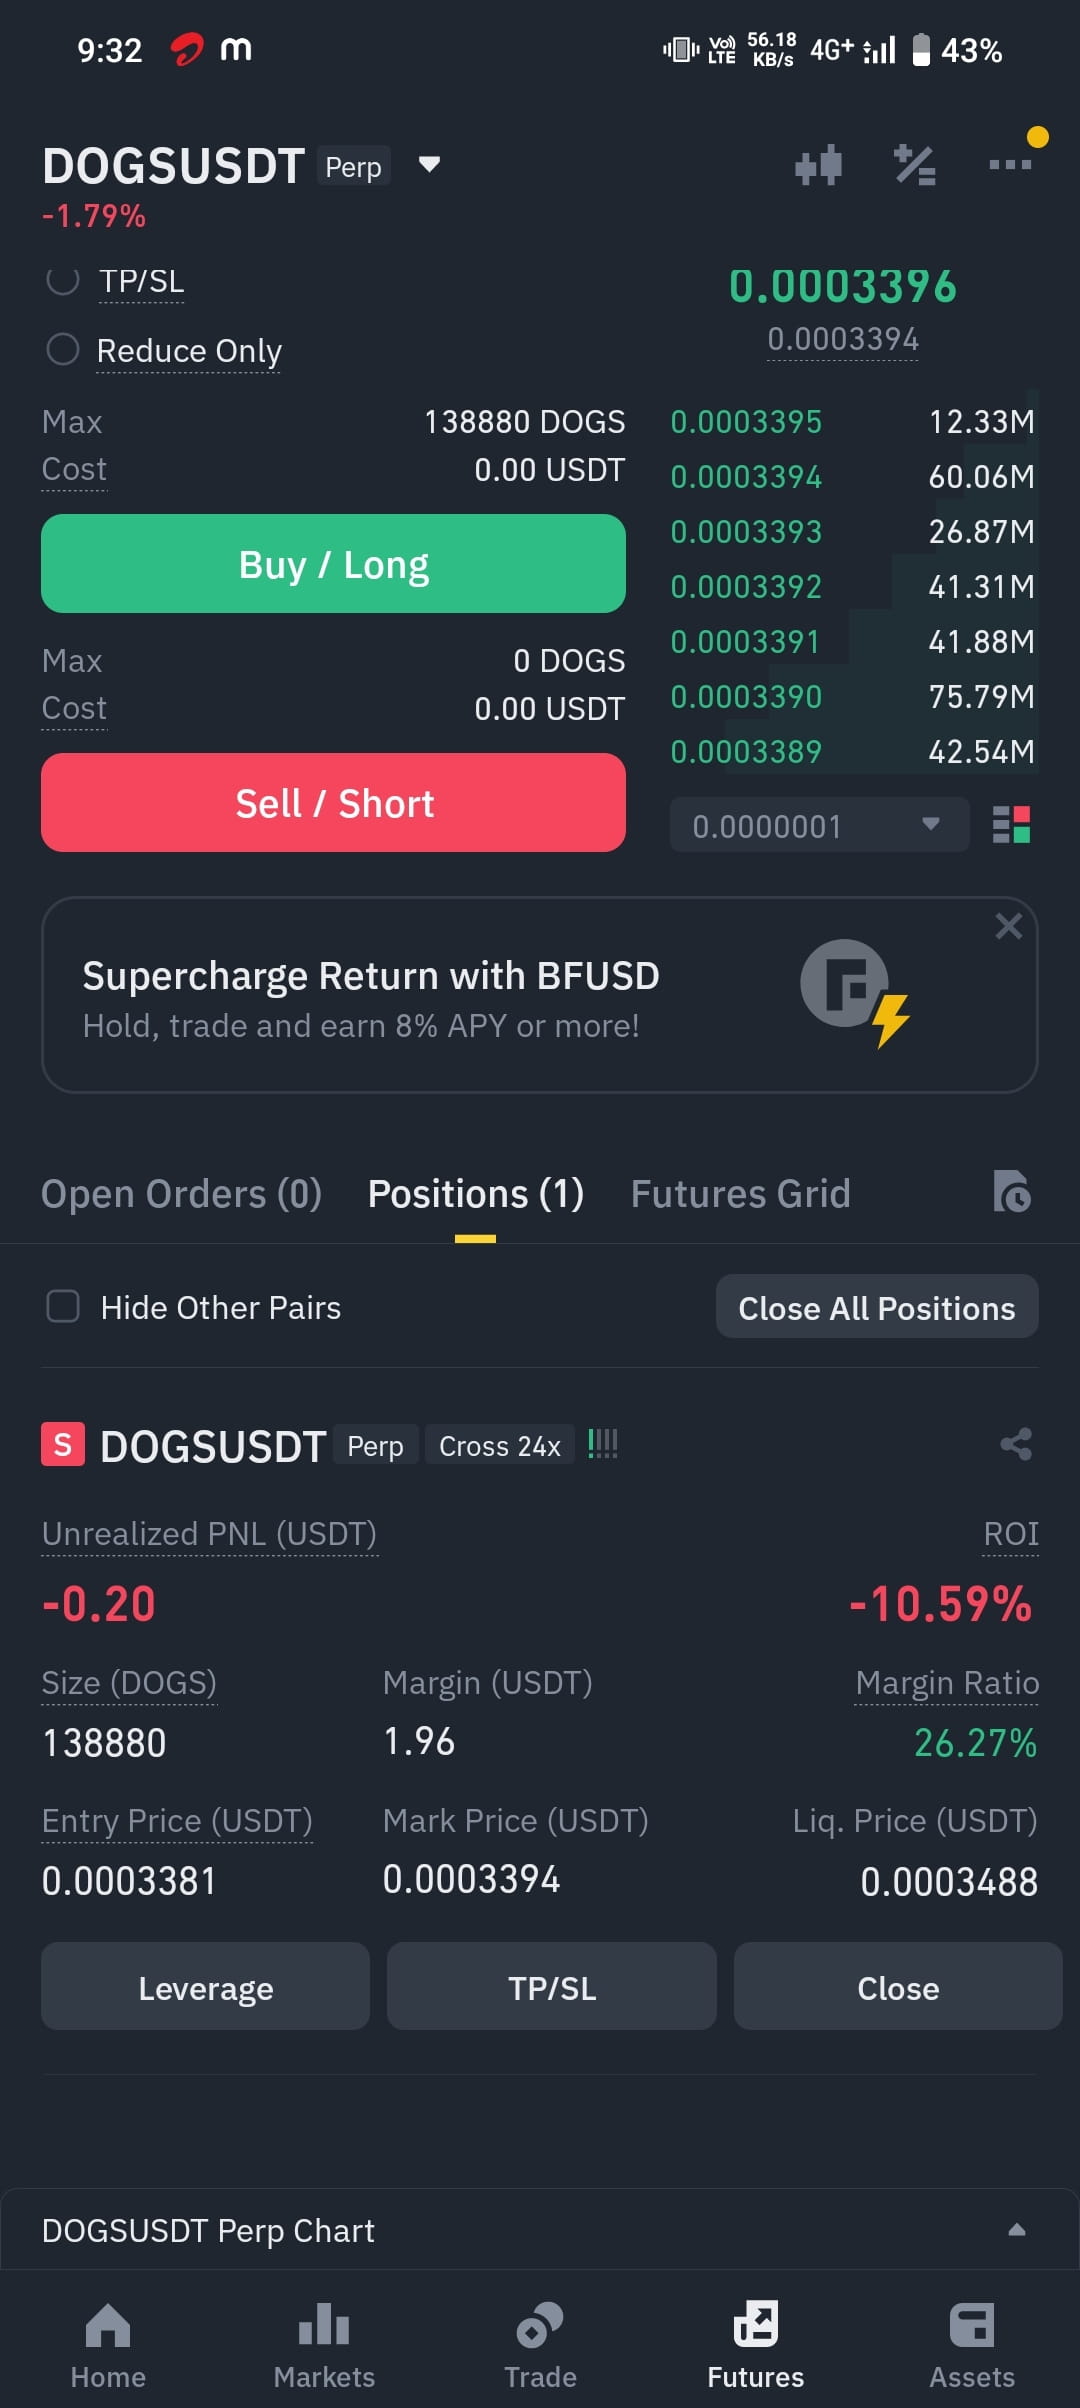Image resolution: width=1080 pixels, height=2408 pixels.
Task: Check the Hide Other Pairs box
Action: (63, 1306)
